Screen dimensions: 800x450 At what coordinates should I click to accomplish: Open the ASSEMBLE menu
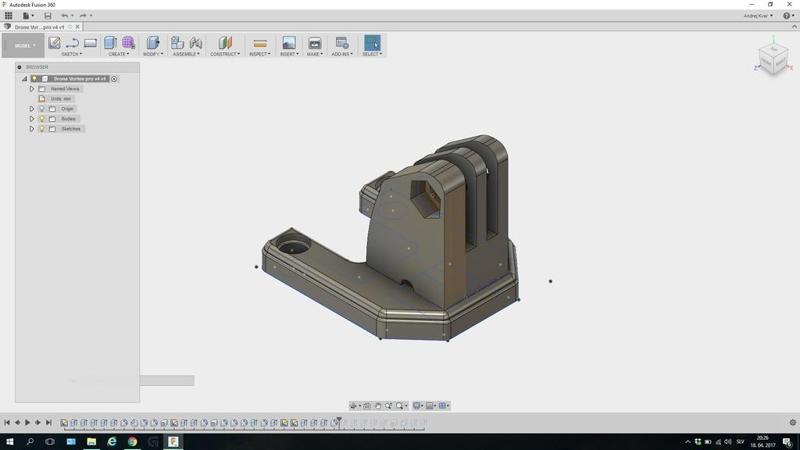(x=186, y=54)
